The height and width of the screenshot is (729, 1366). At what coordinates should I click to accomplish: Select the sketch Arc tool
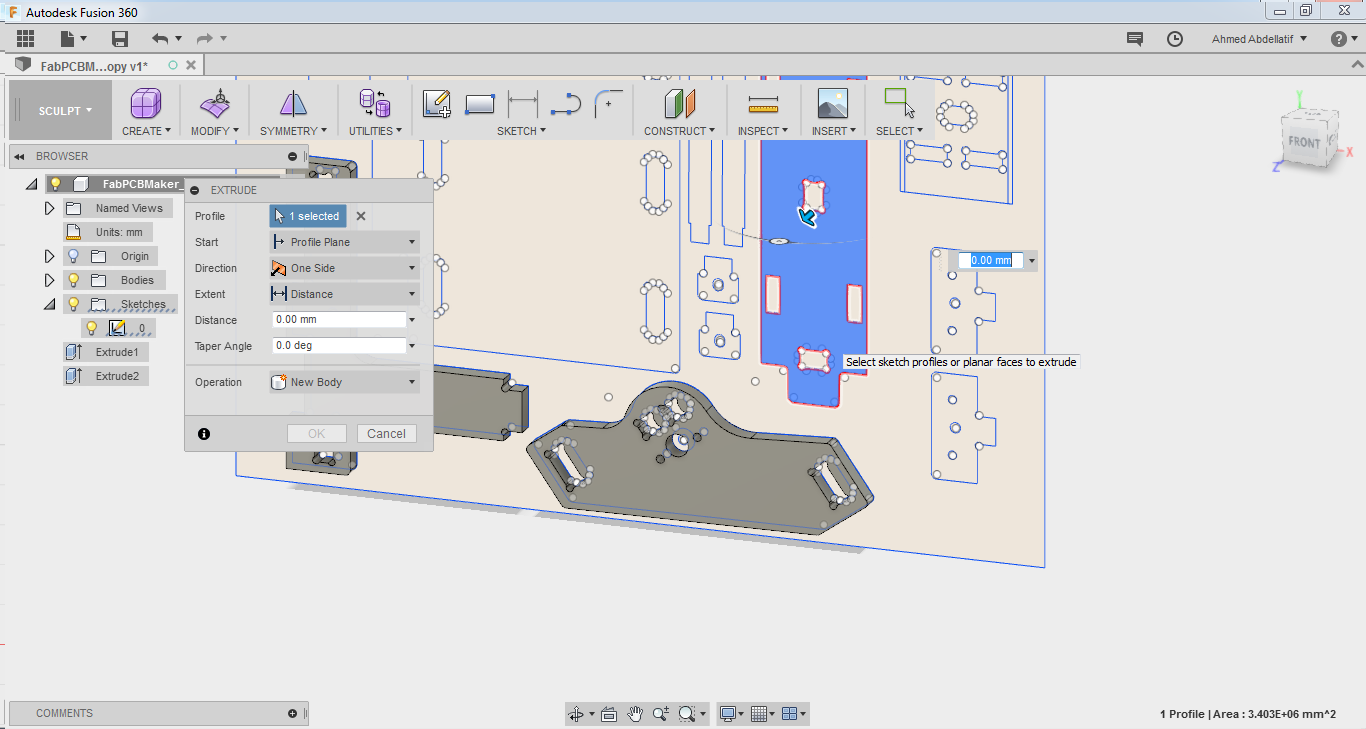[608, 103]
